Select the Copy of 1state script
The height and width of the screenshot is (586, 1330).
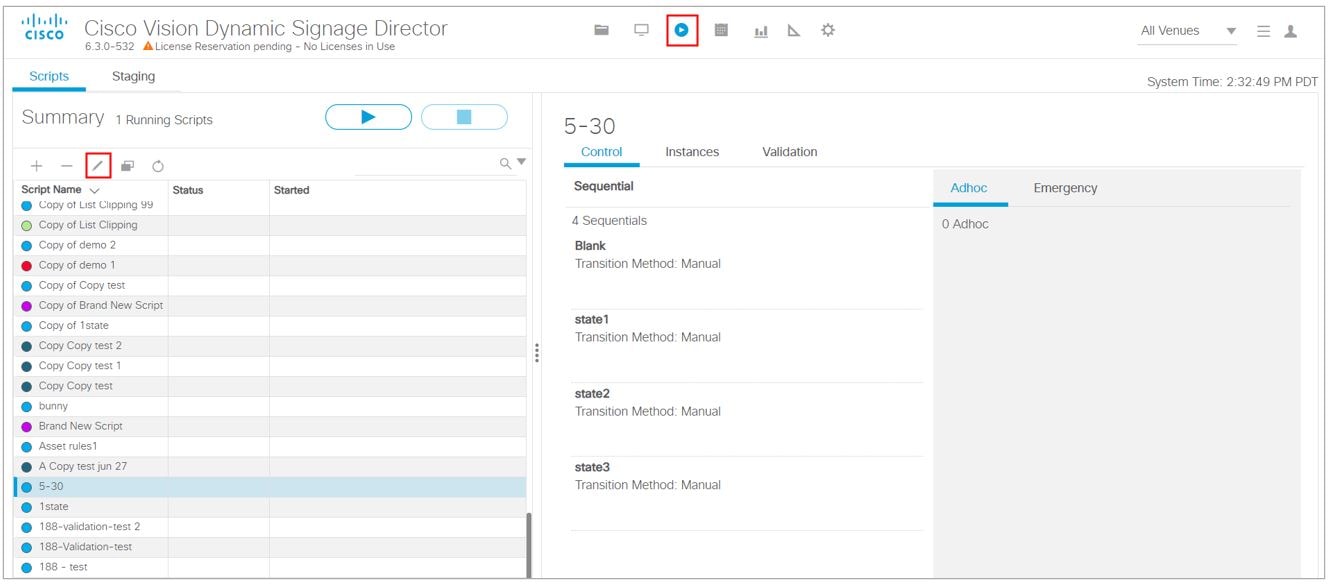[x=270, y=326]
